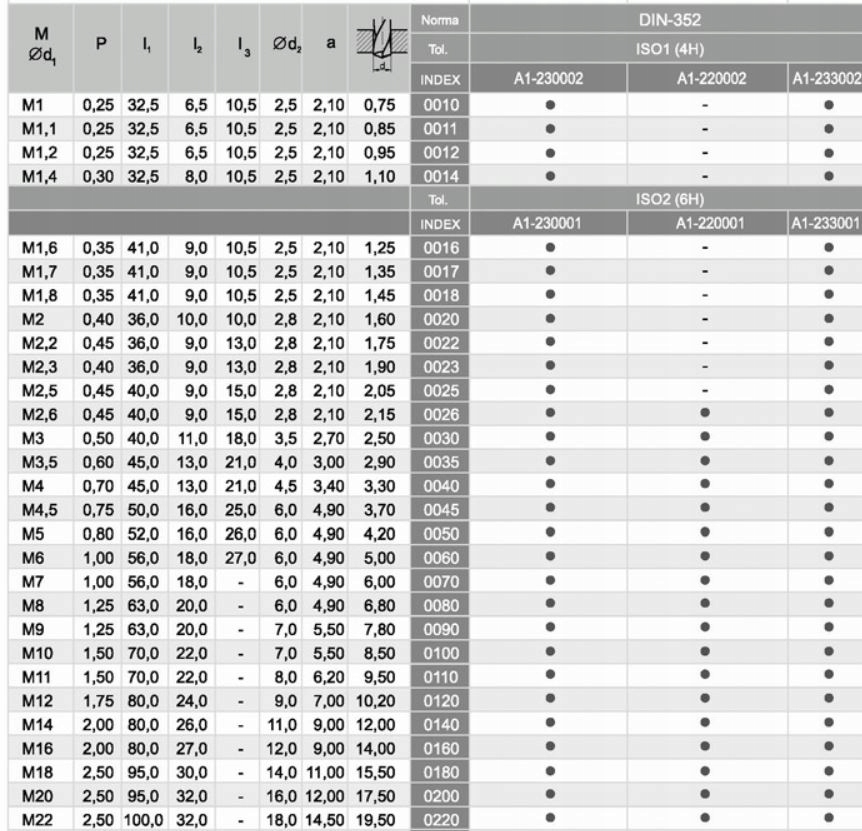Select the M16 thread size label

pyautogui.click(x=37, y=749)
